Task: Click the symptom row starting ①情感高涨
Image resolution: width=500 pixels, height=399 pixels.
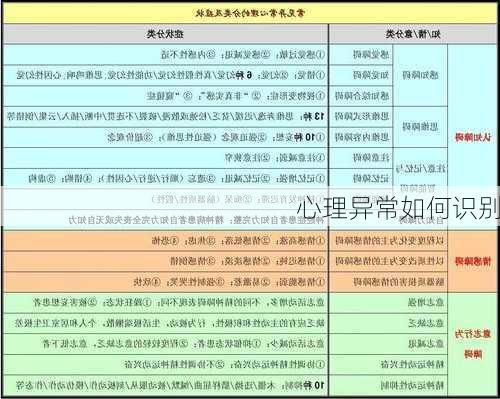Action: point(165,241)
